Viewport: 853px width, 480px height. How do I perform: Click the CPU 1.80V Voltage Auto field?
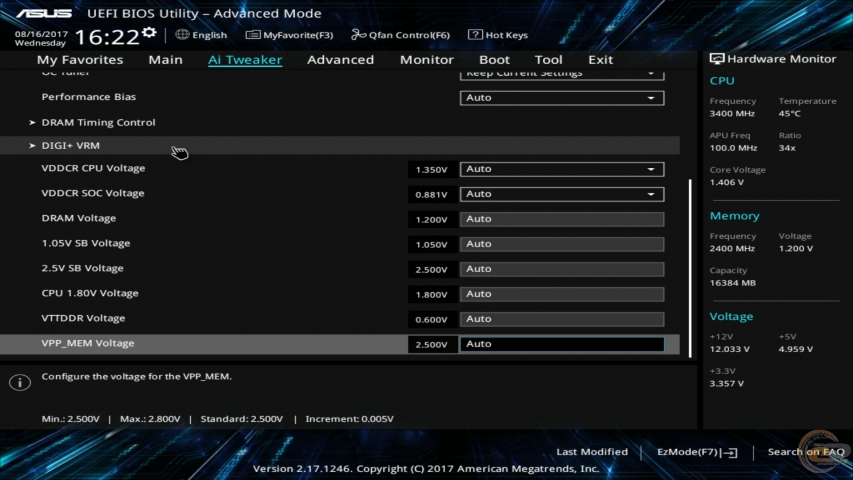point(562,294)
